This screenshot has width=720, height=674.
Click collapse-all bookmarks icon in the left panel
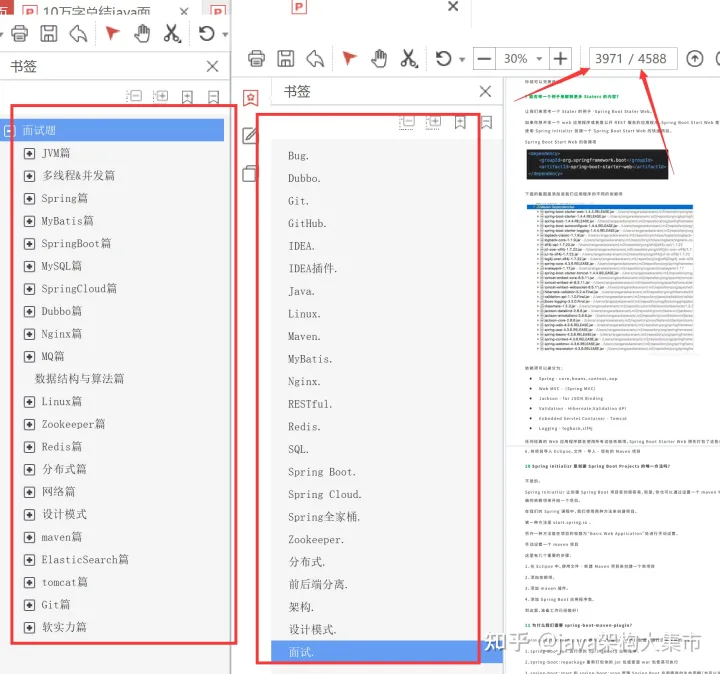pos(135,95)
